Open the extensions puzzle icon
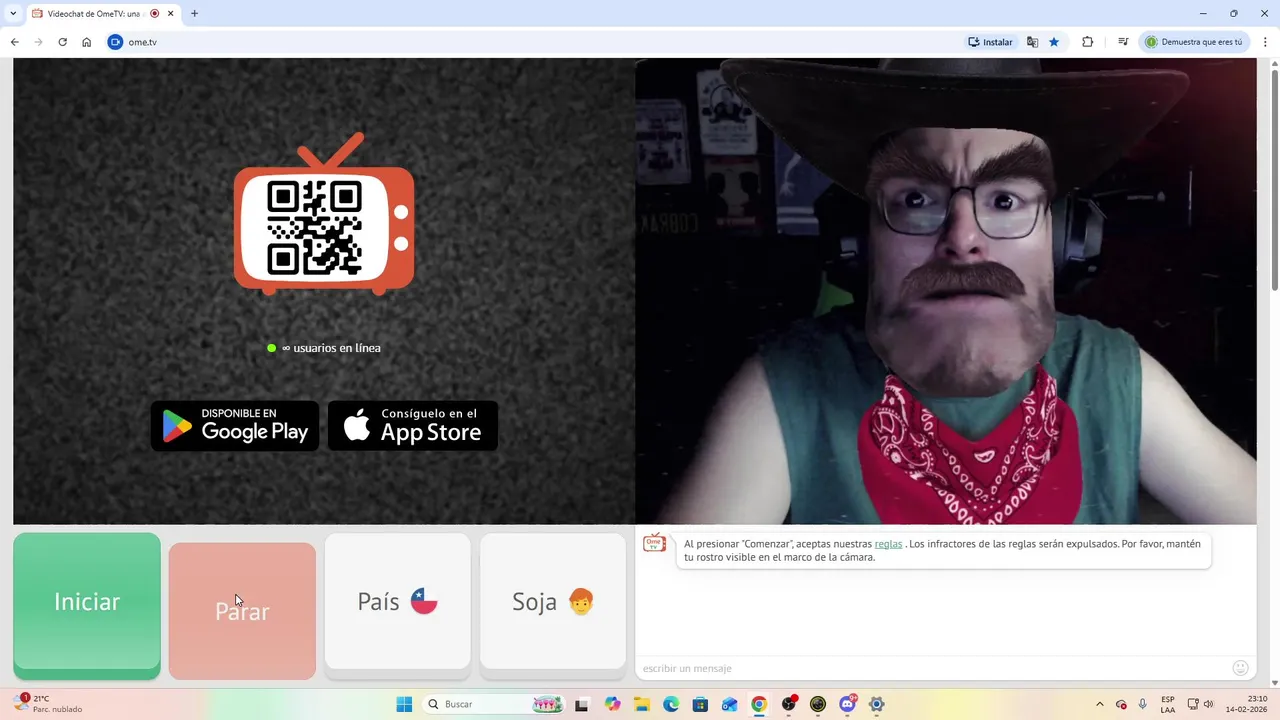Screen dimensions: 1280x720 [1088, 42]
